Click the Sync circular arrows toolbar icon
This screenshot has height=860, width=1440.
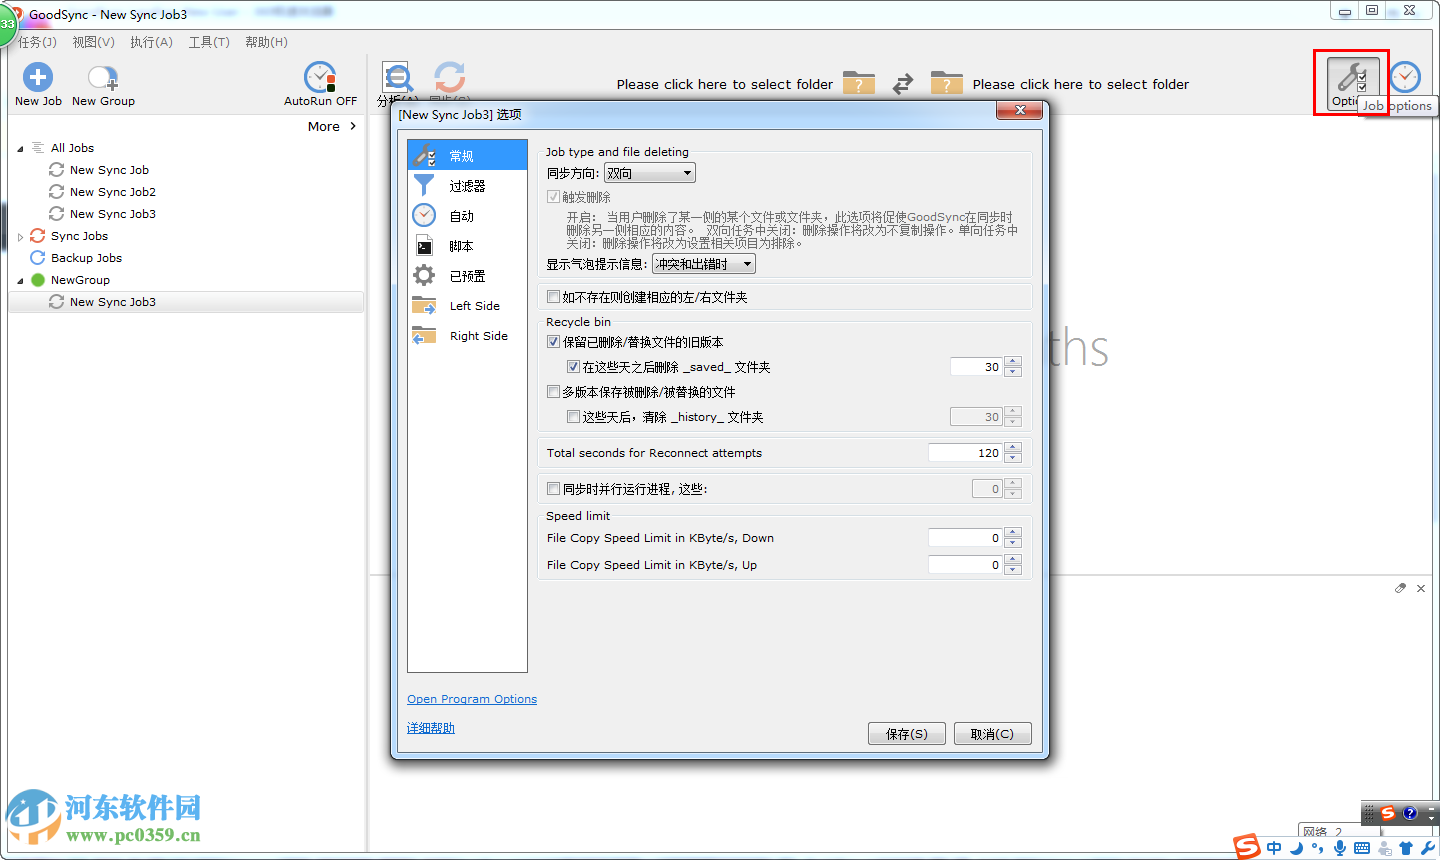click(x=450, y=77)
